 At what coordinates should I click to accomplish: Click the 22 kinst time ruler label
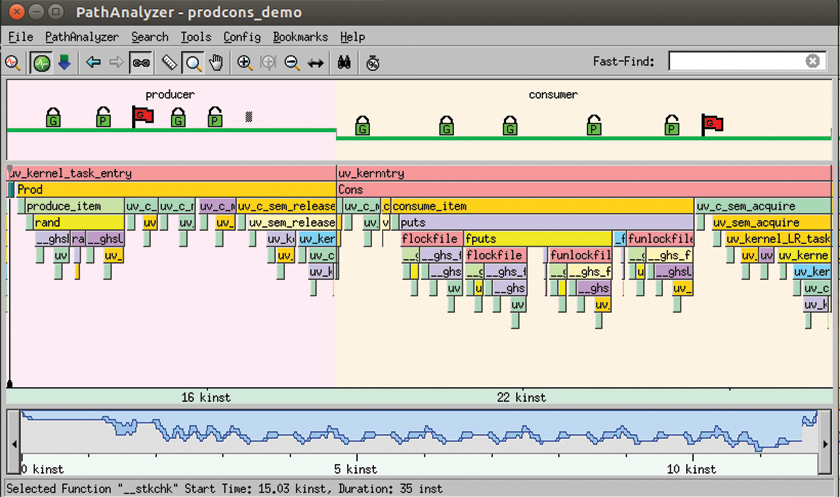(521, 397)
